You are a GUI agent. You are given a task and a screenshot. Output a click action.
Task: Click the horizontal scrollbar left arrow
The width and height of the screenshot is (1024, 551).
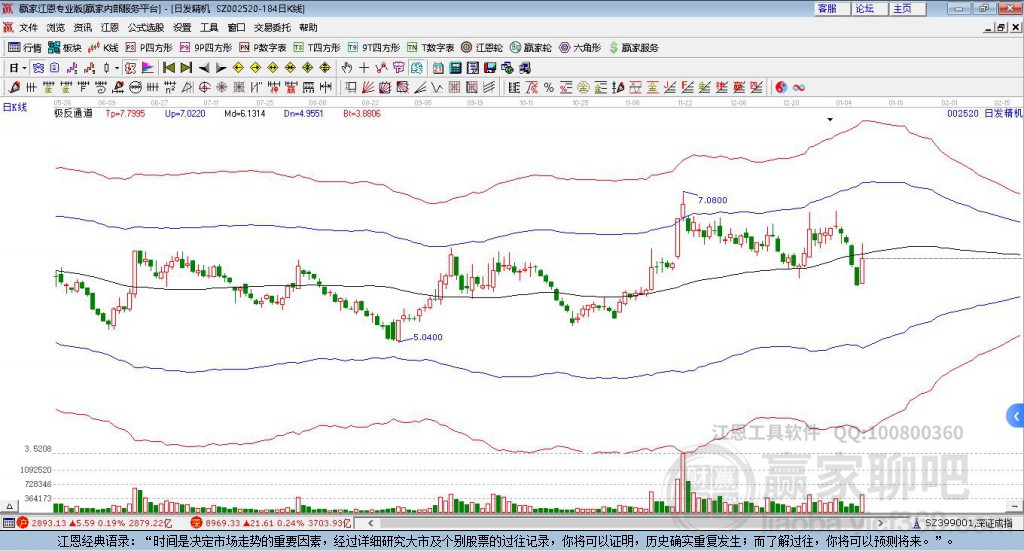[x=370, y=523]
